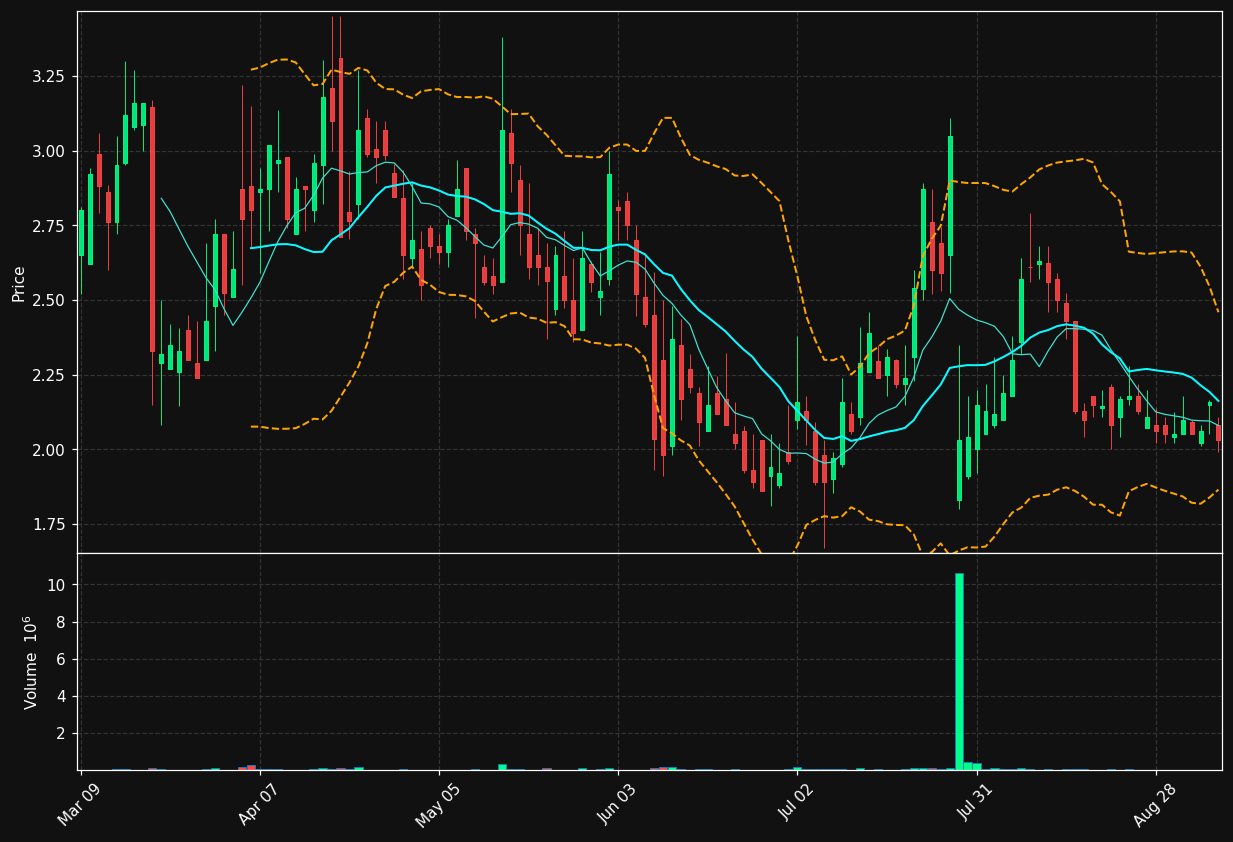This screenshot has height=842, width=1233.
Task: Select the "Jul 31" date label
Action: tap(974, 803)
